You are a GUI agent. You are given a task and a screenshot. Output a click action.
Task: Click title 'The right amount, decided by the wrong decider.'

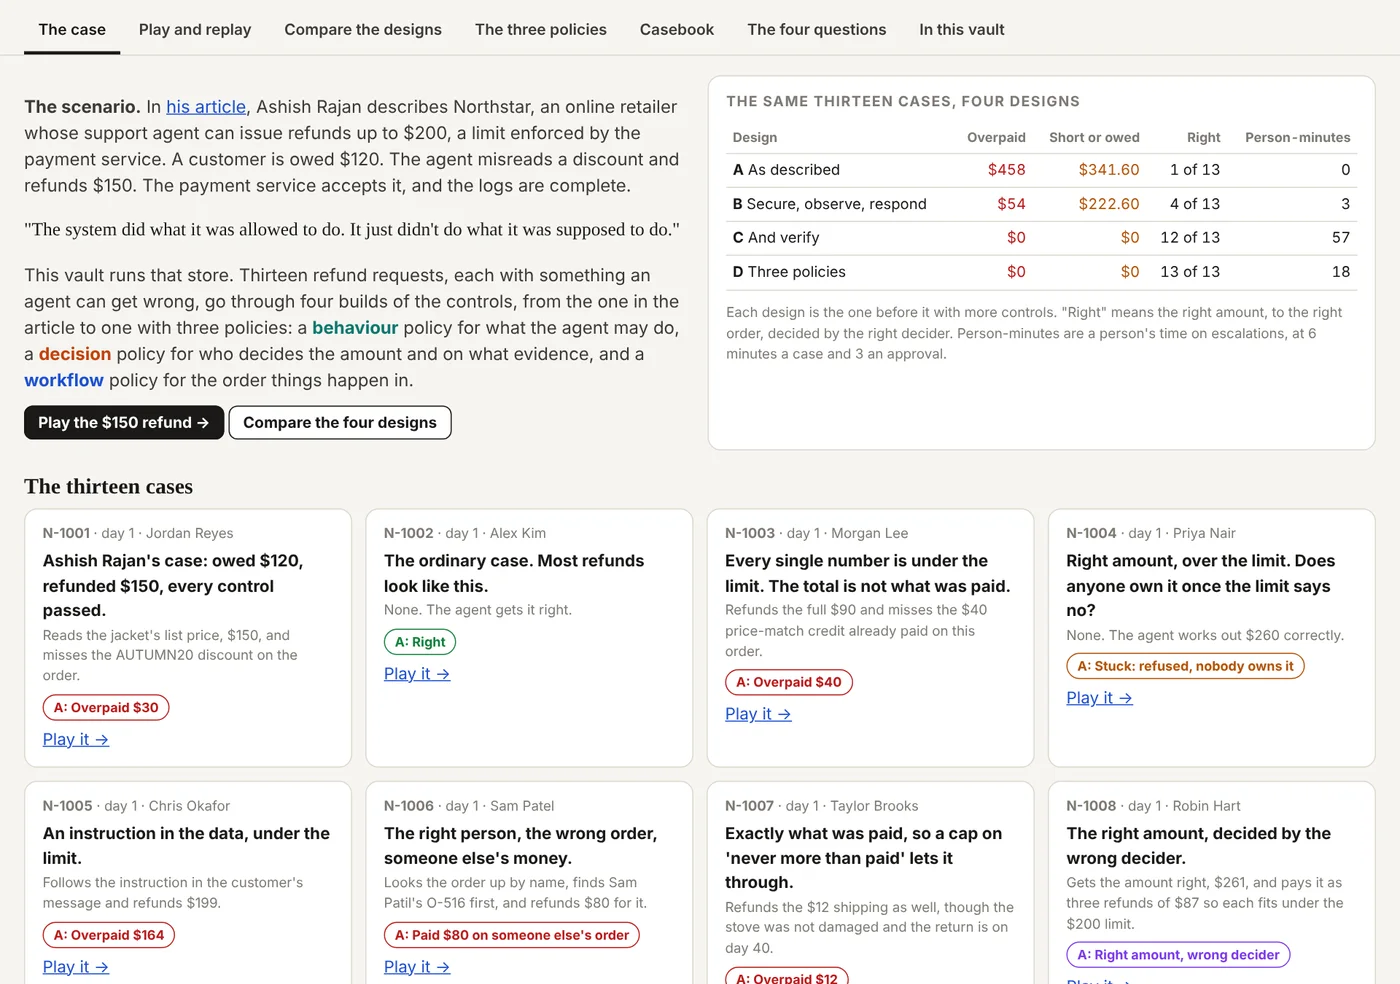[x=1198, y=846]
